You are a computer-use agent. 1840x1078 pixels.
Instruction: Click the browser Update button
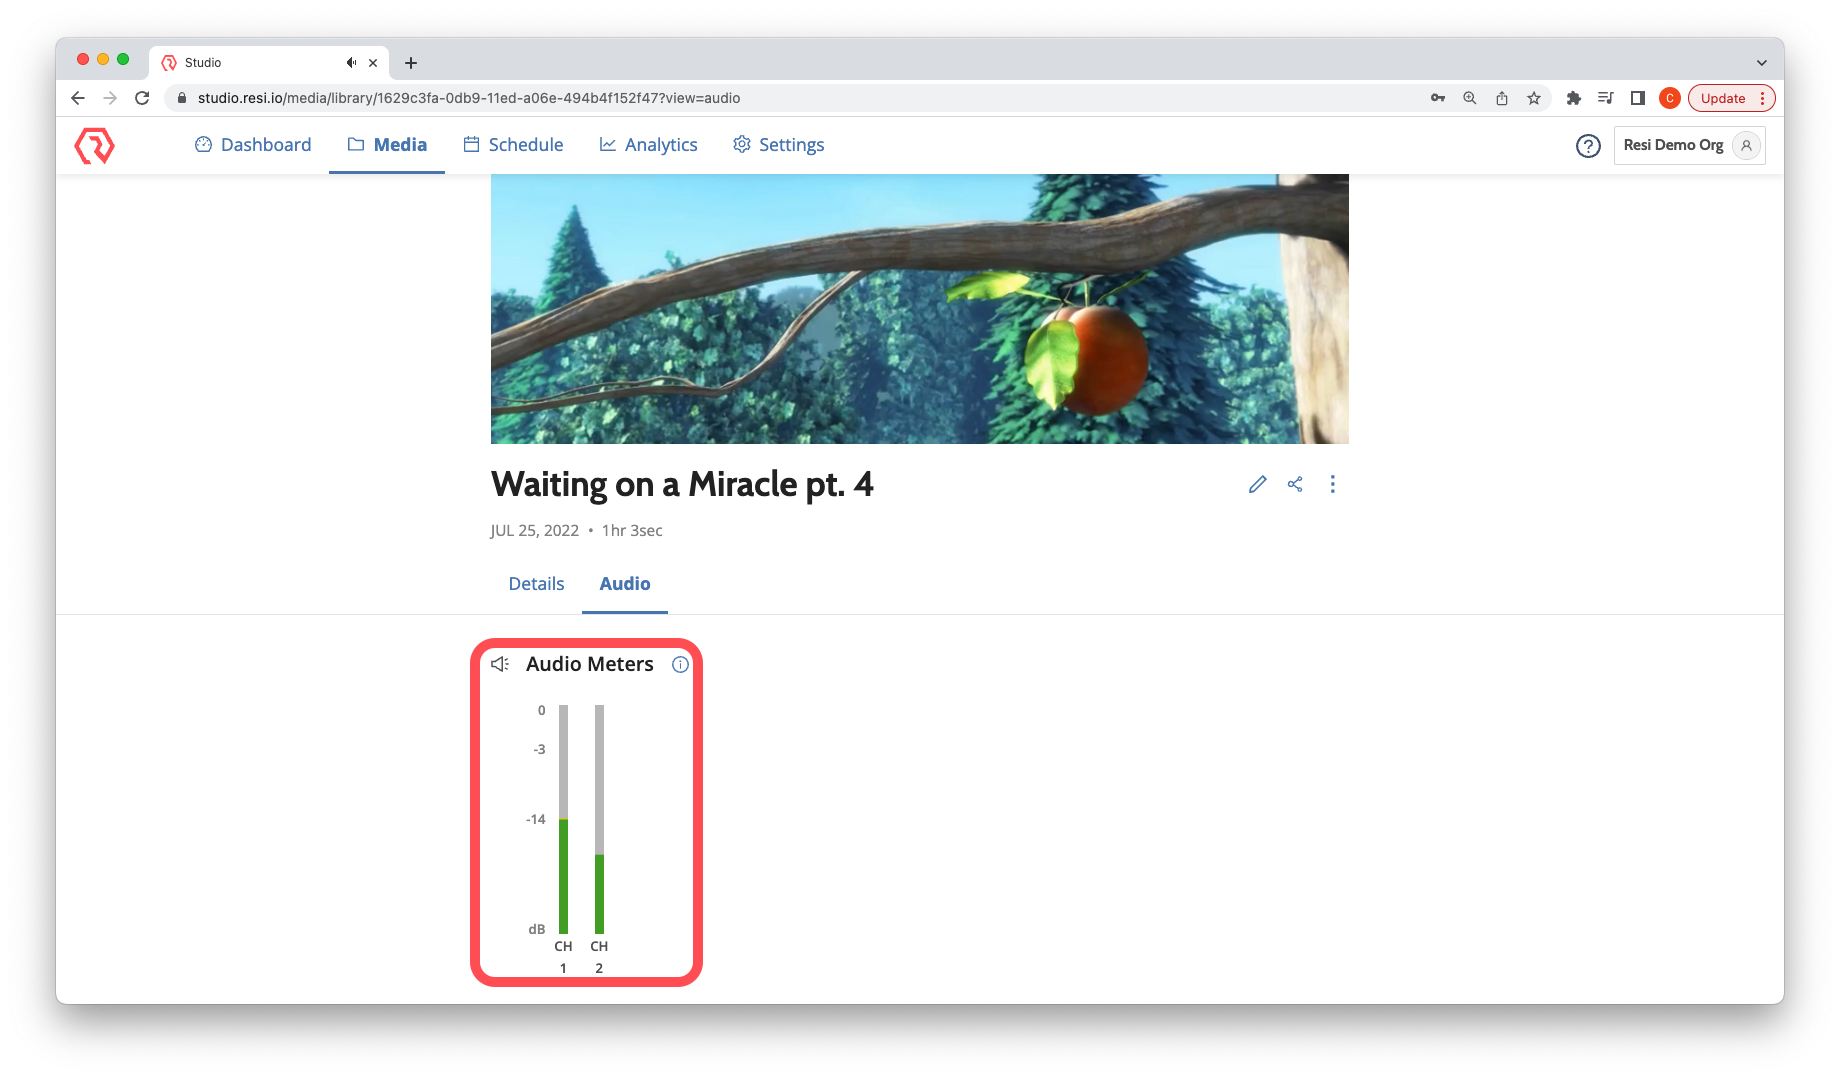pyautogui.click(x=1722, y=98)
